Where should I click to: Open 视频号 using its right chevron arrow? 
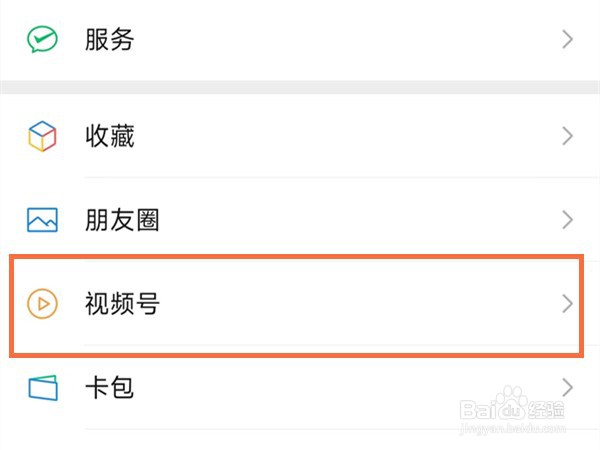pyautogui.click(x=567, y=304)
